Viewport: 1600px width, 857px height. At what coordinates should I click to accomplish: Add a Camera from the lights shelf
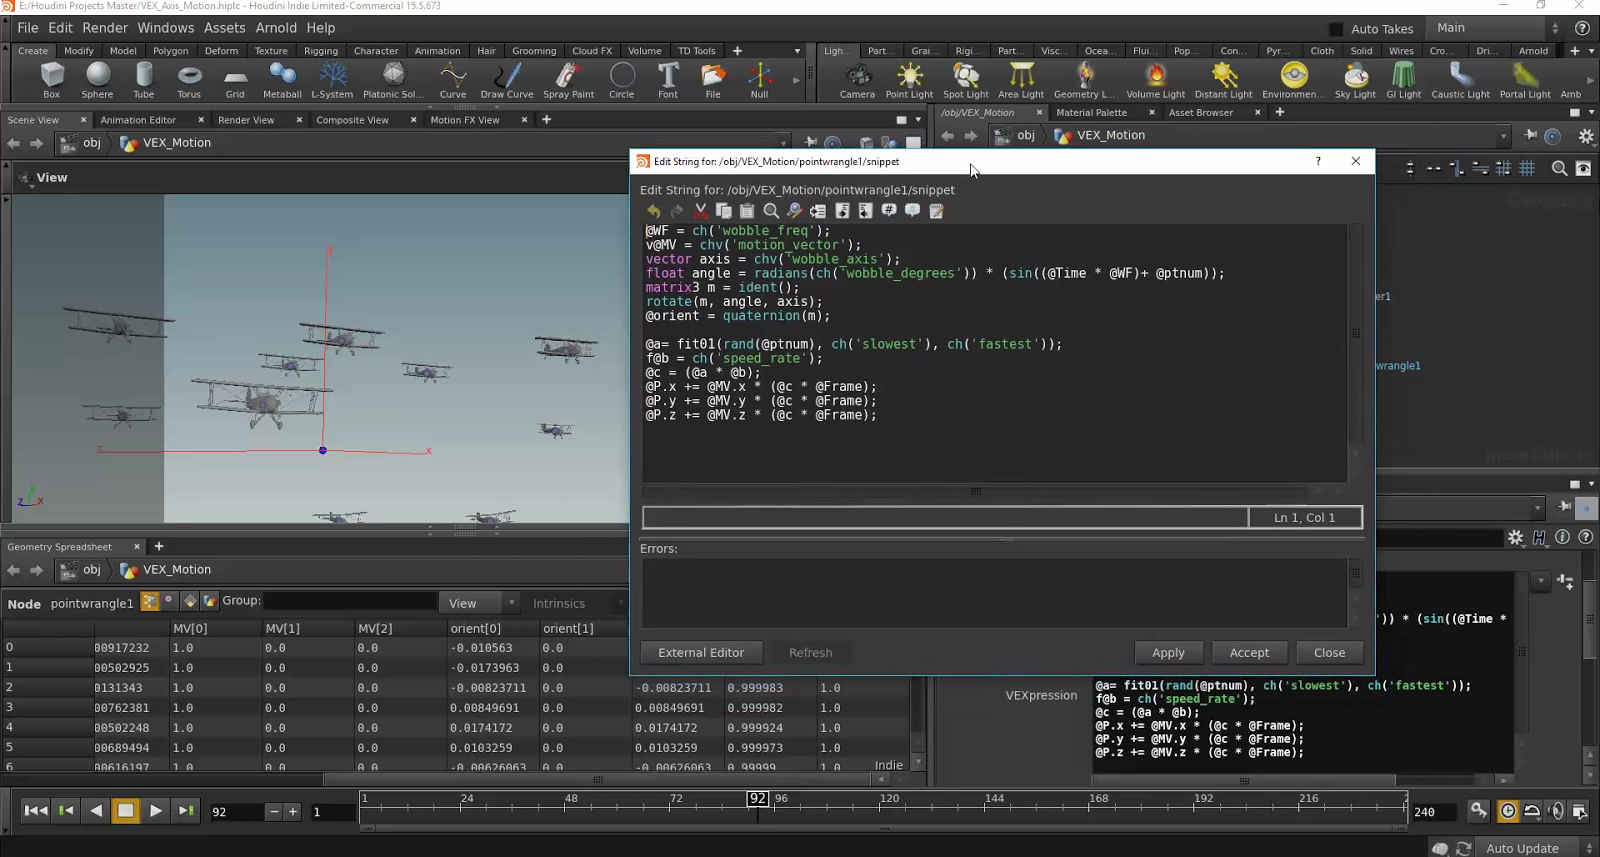(857, 80)
